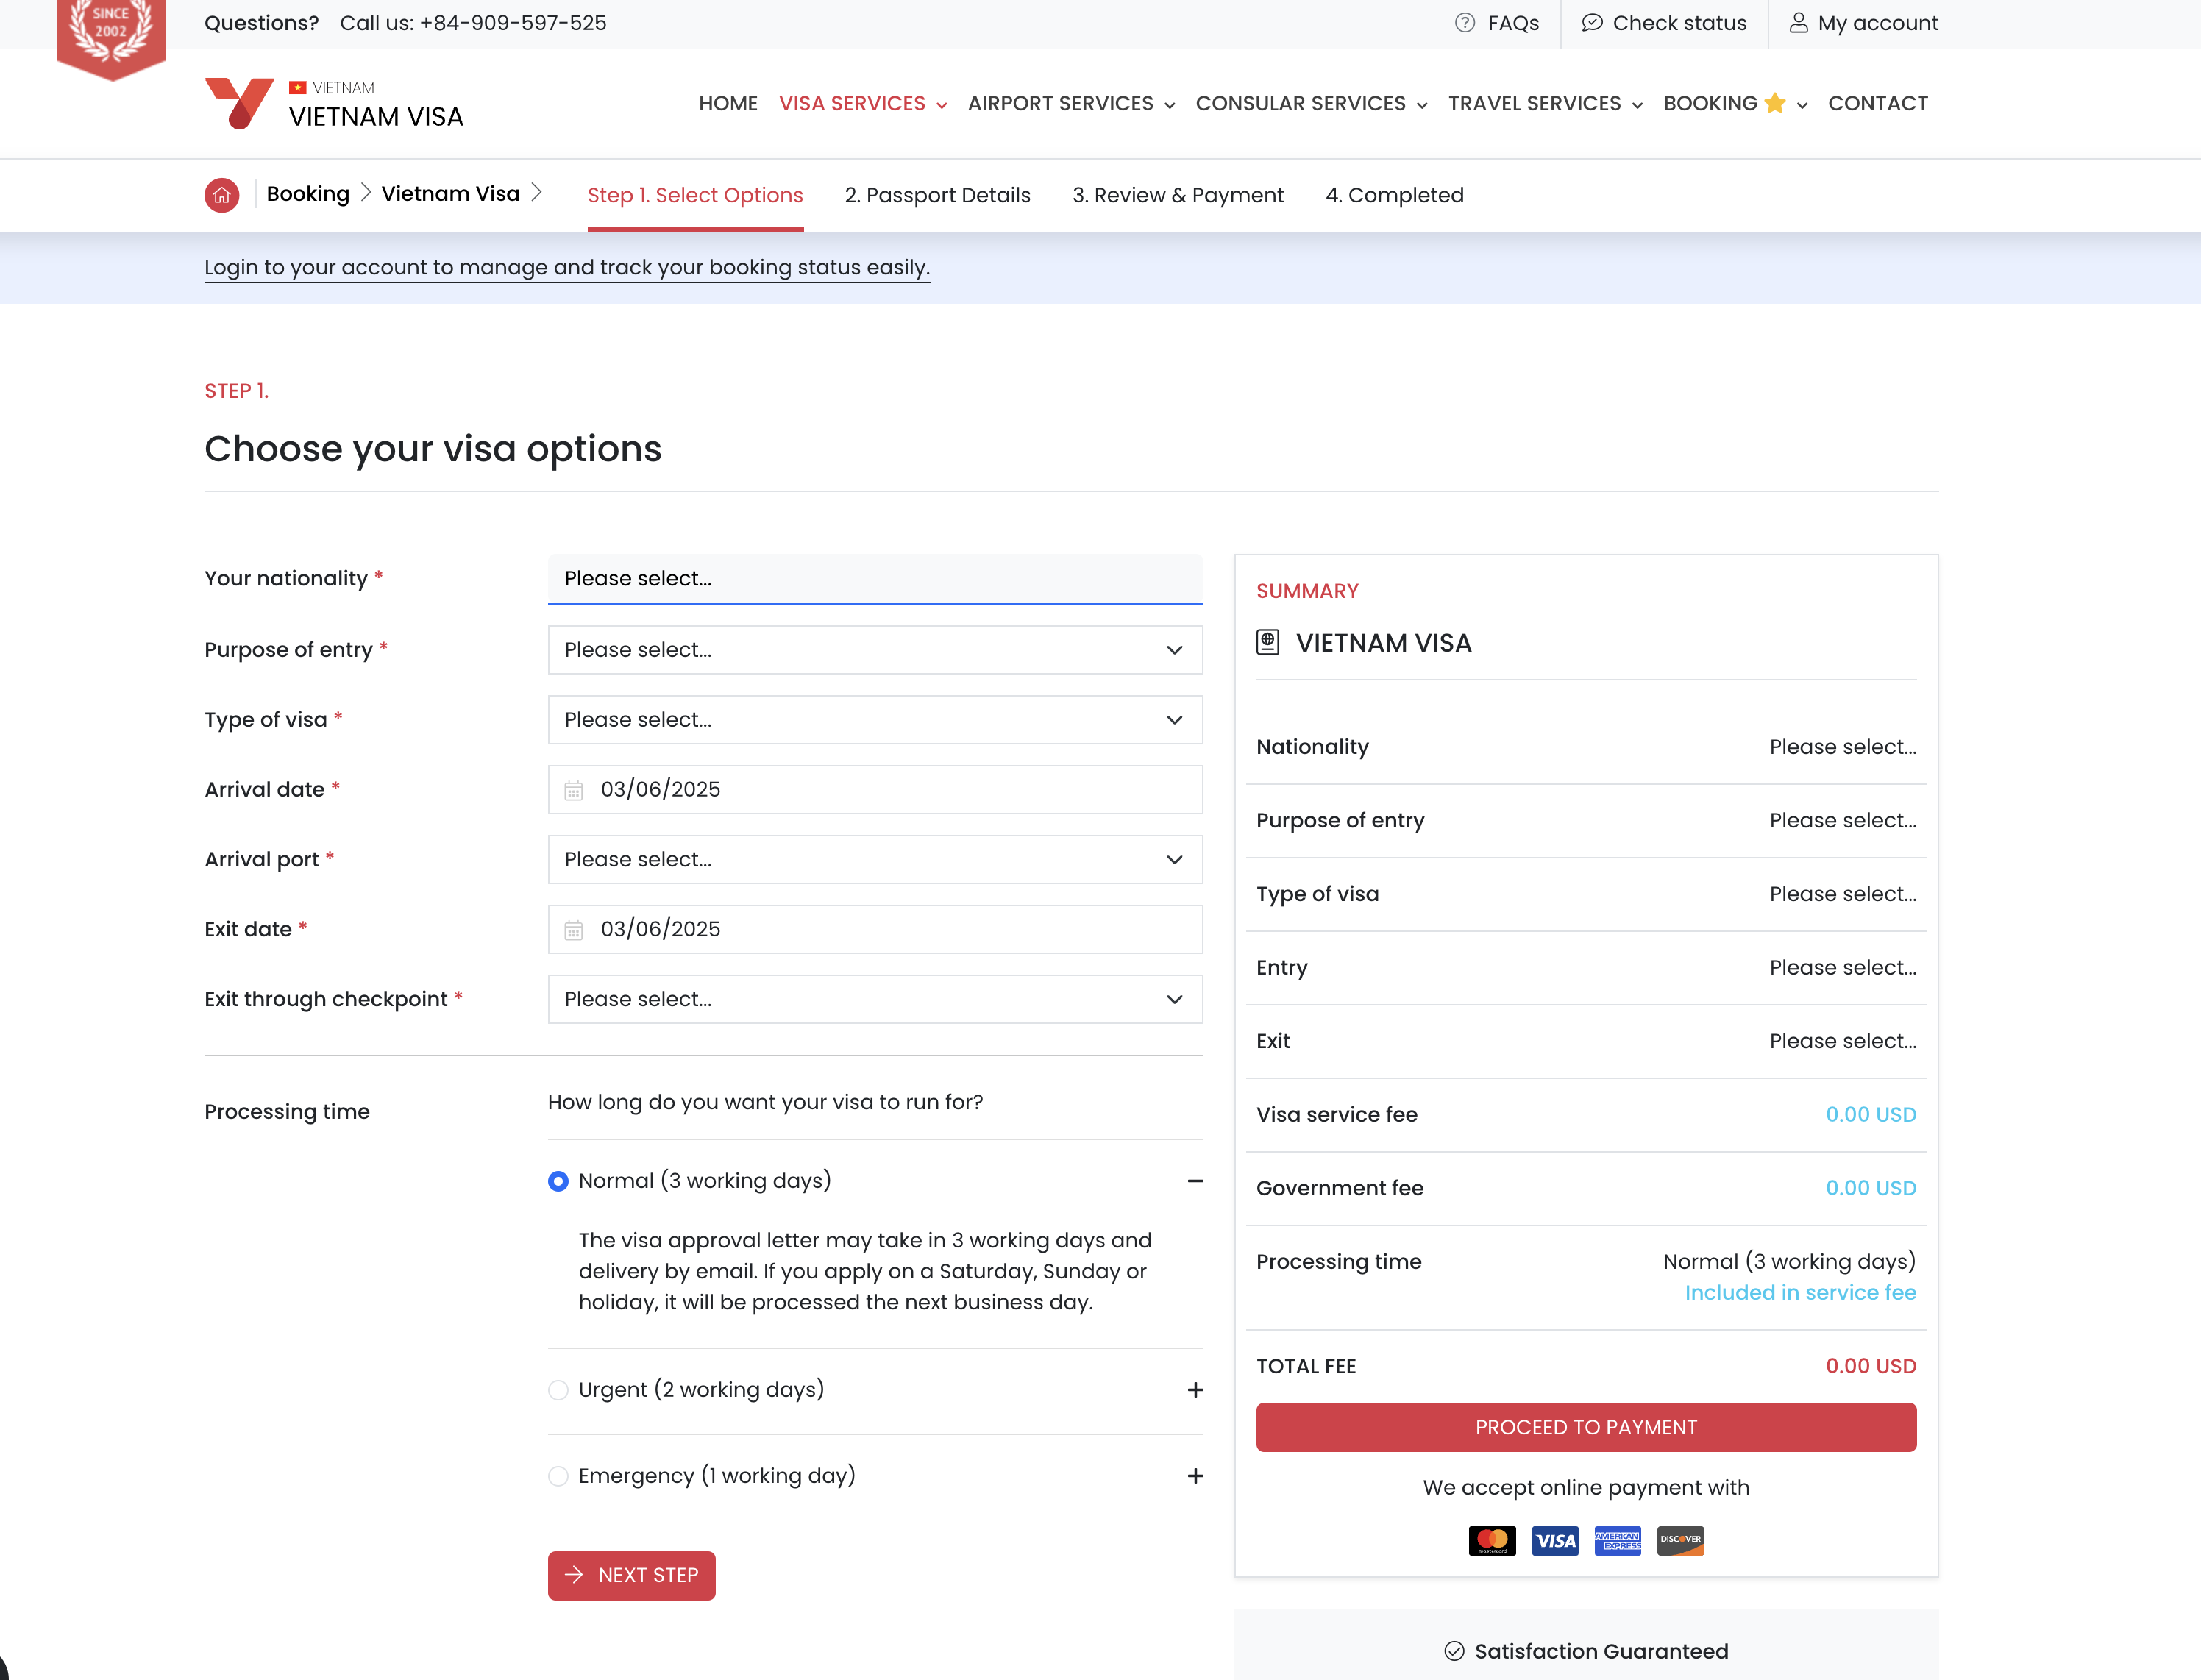Open the Purpose of entry dropdown

click(x=874, y=650)
